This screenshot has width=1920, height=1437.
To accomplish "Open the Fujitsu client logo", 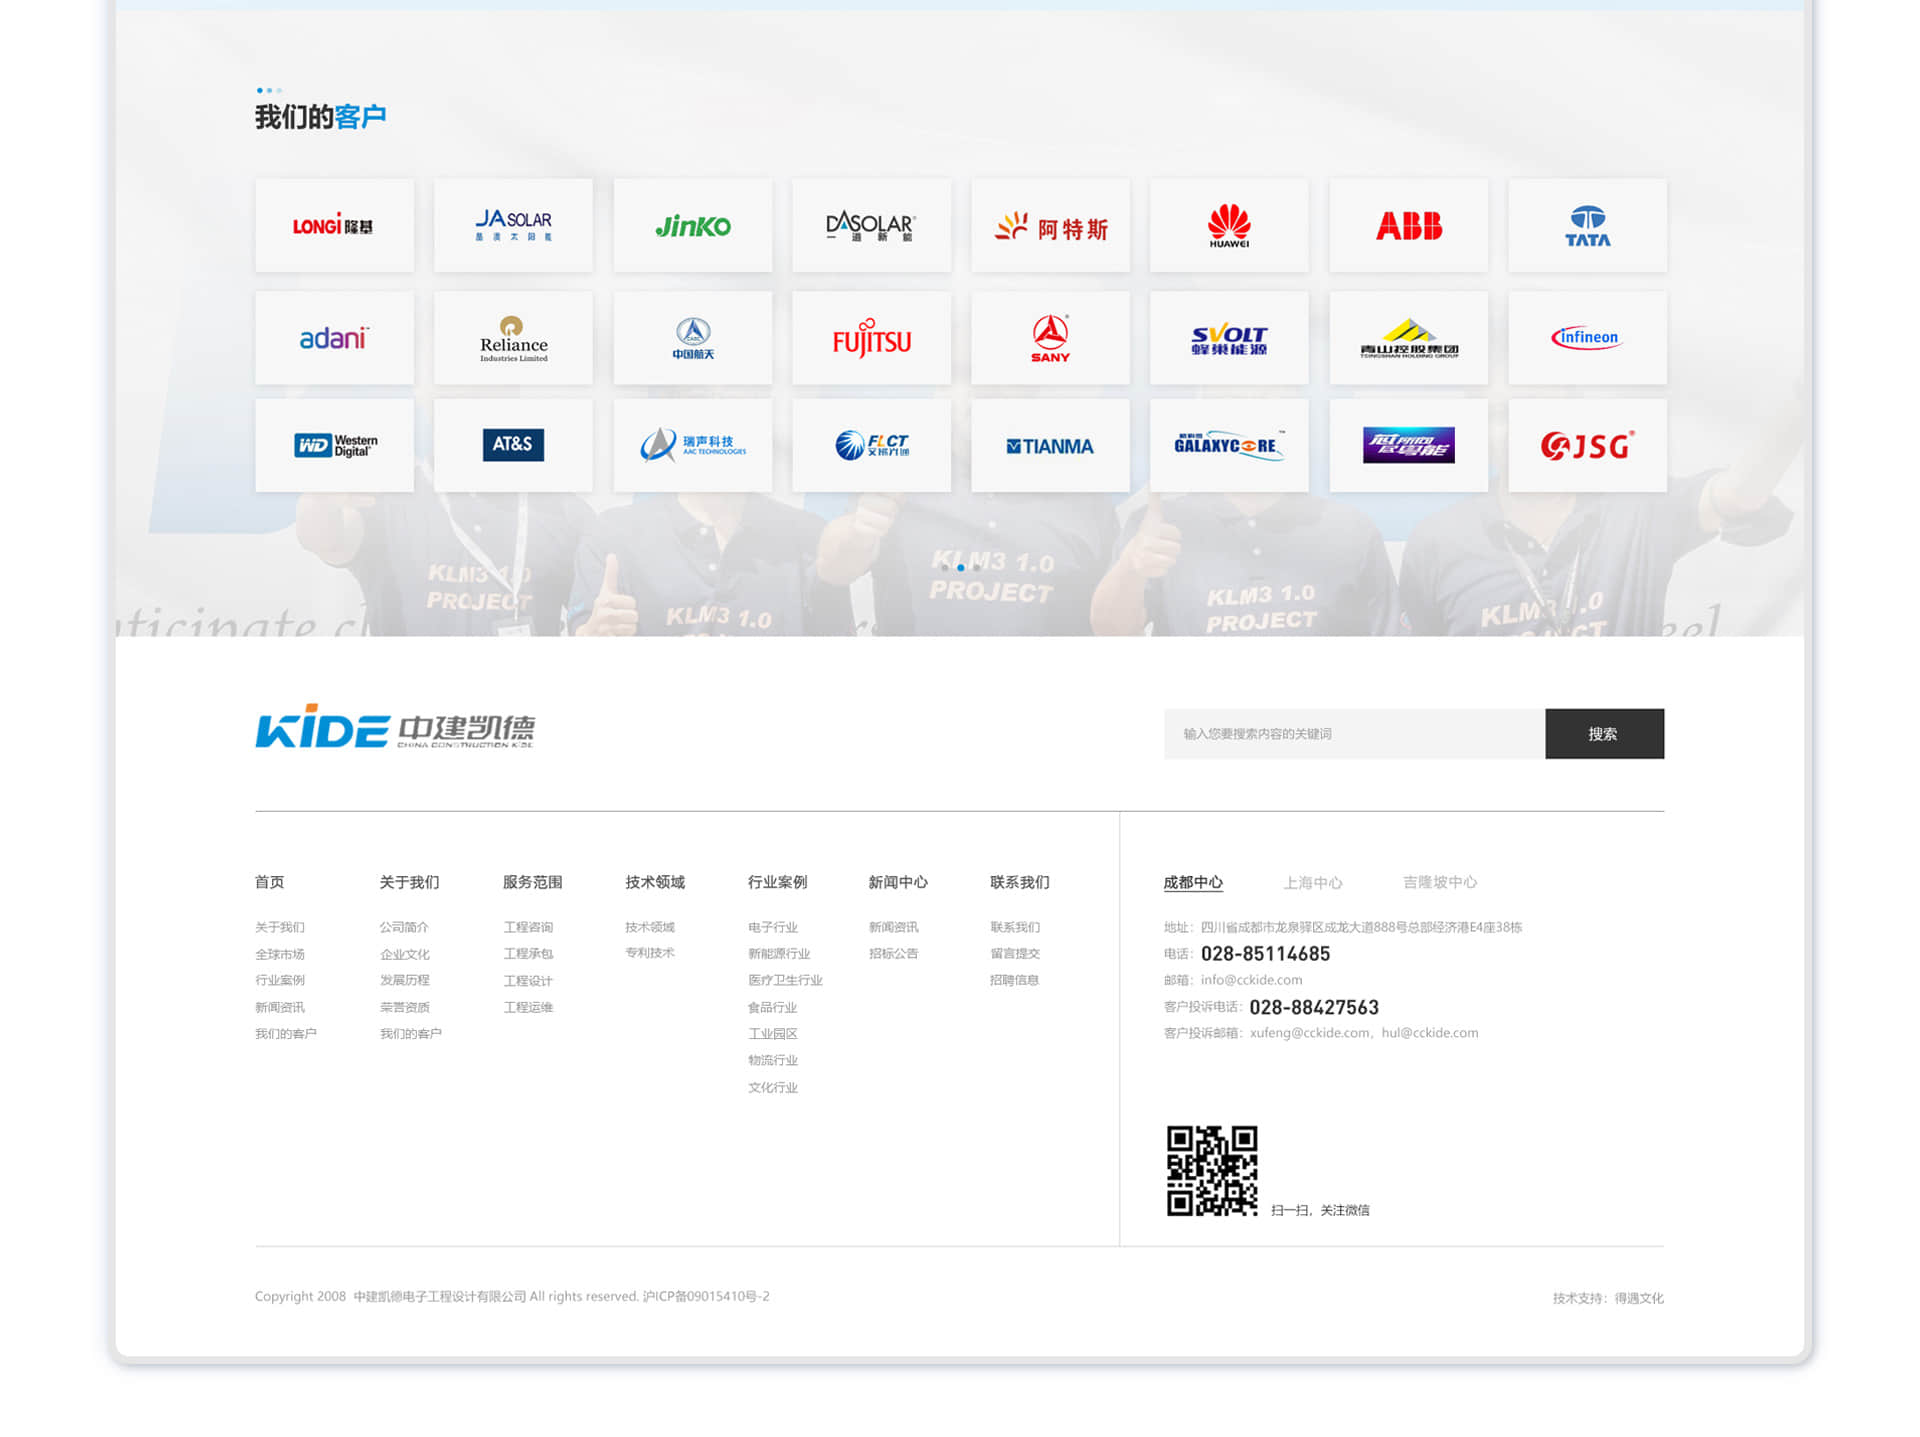I will click(871, 338).
